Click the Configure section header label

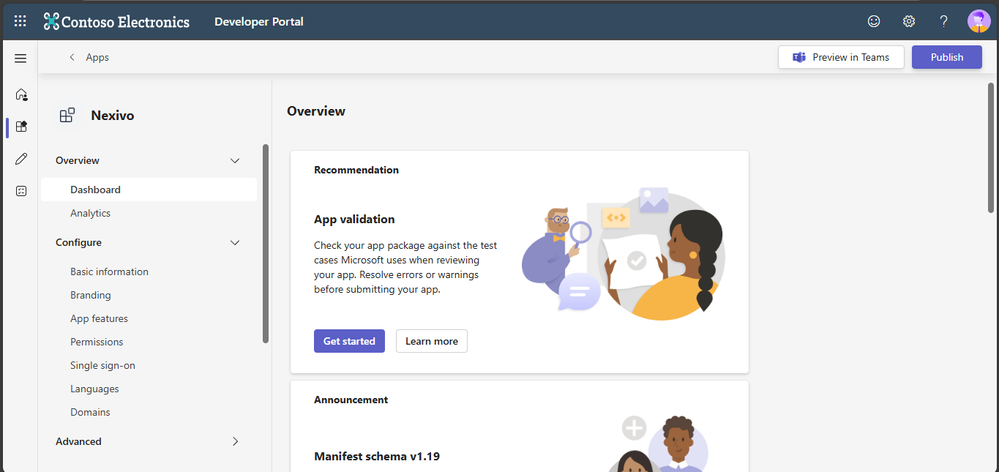[x=78, y=243]
